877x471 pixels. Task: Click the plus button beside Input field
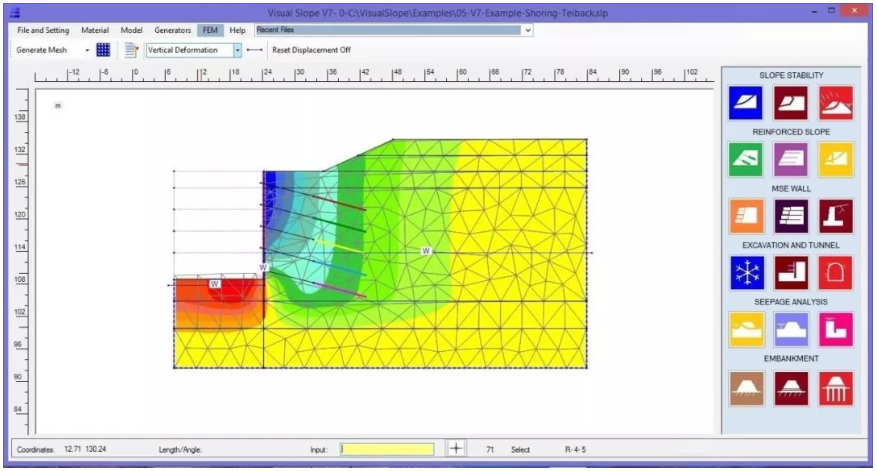[x=455, y=449]
